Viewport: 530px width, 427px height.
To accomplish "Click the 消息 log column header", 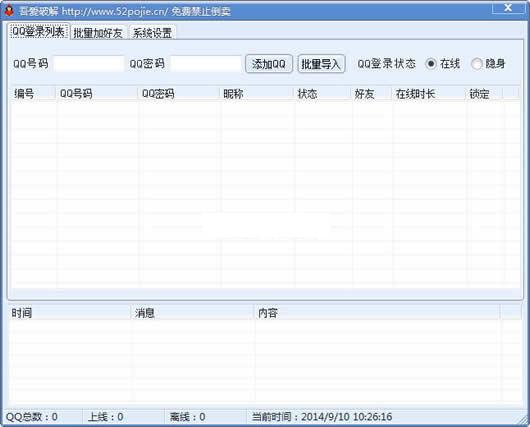I will pyautogui.click(x=193, y=313).
